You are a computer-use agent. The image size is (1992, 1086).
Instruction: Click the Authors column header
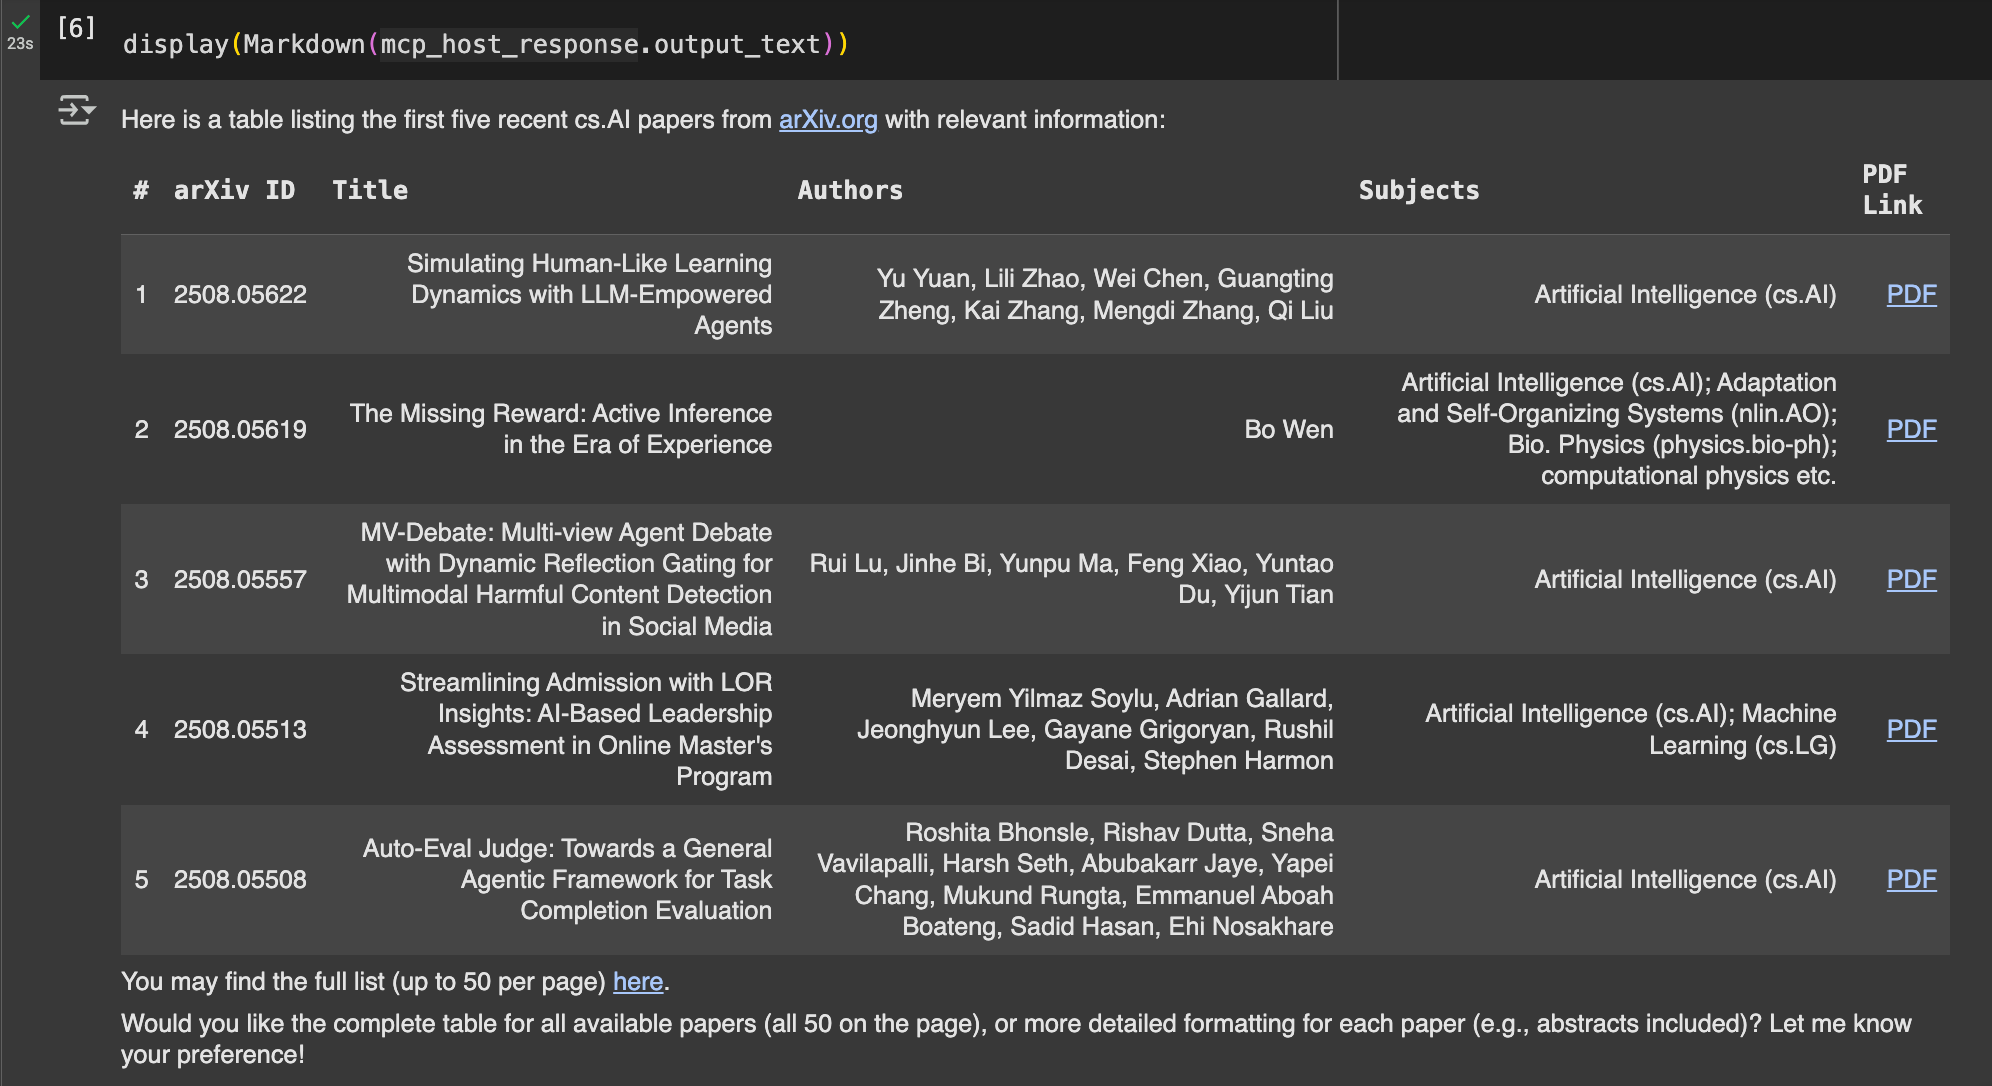850,190
